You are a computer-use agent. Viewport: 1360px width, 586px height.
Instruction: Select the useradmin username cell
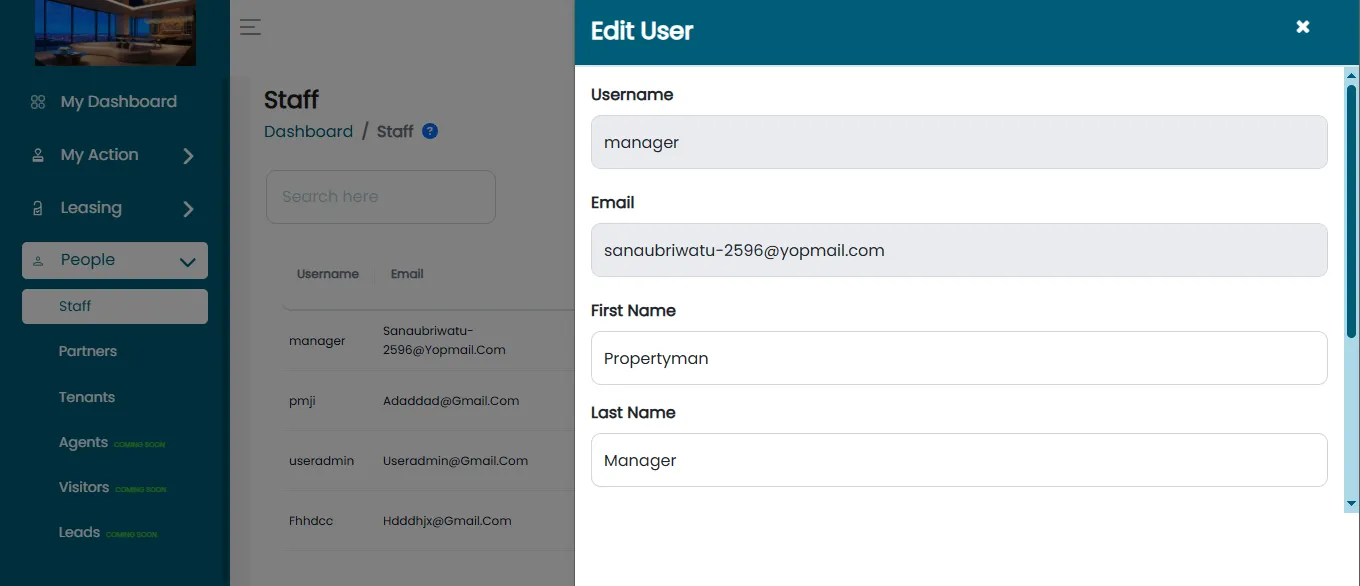pyautogui.click(x=322, y=461)
